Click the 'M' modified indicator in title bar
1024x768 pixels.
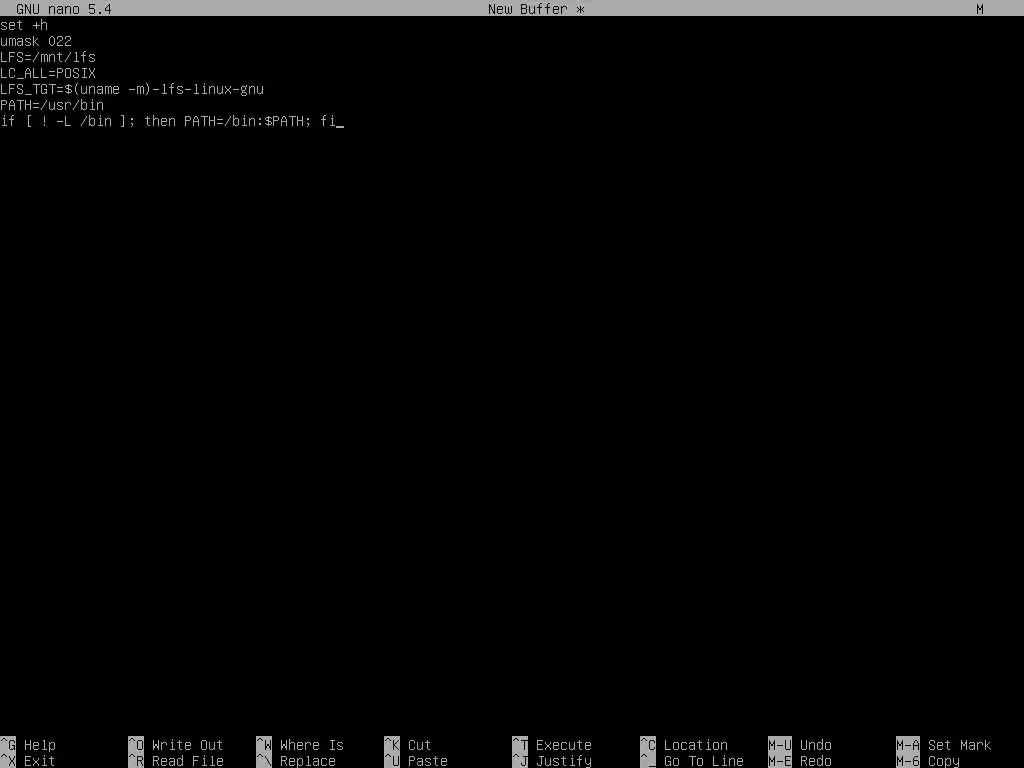click(x=980, y=9)
